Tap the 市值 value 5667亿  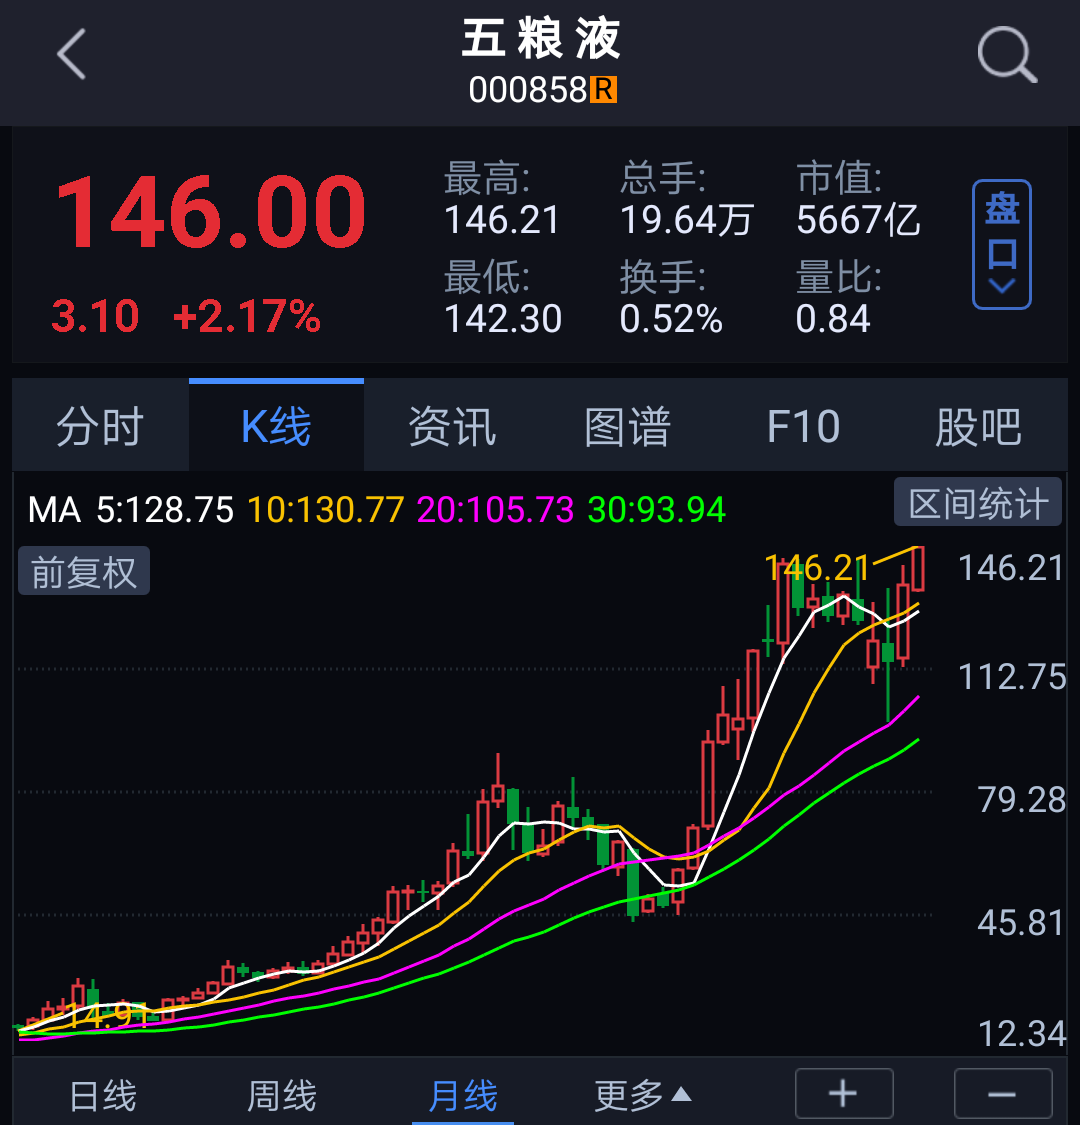pyautogui.click(x=858, y=220)
